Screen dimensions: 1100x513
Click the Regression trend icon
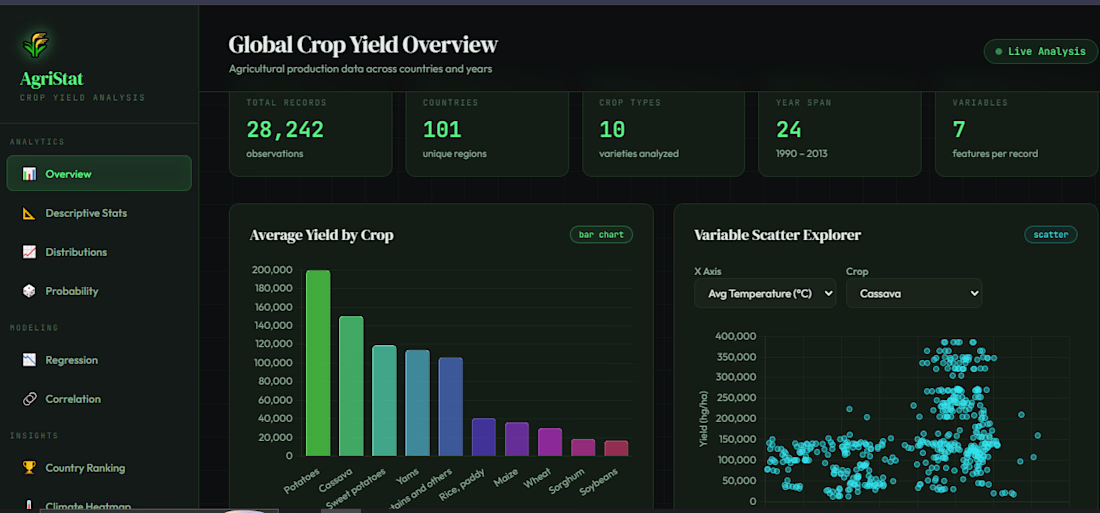click(29, 360)
